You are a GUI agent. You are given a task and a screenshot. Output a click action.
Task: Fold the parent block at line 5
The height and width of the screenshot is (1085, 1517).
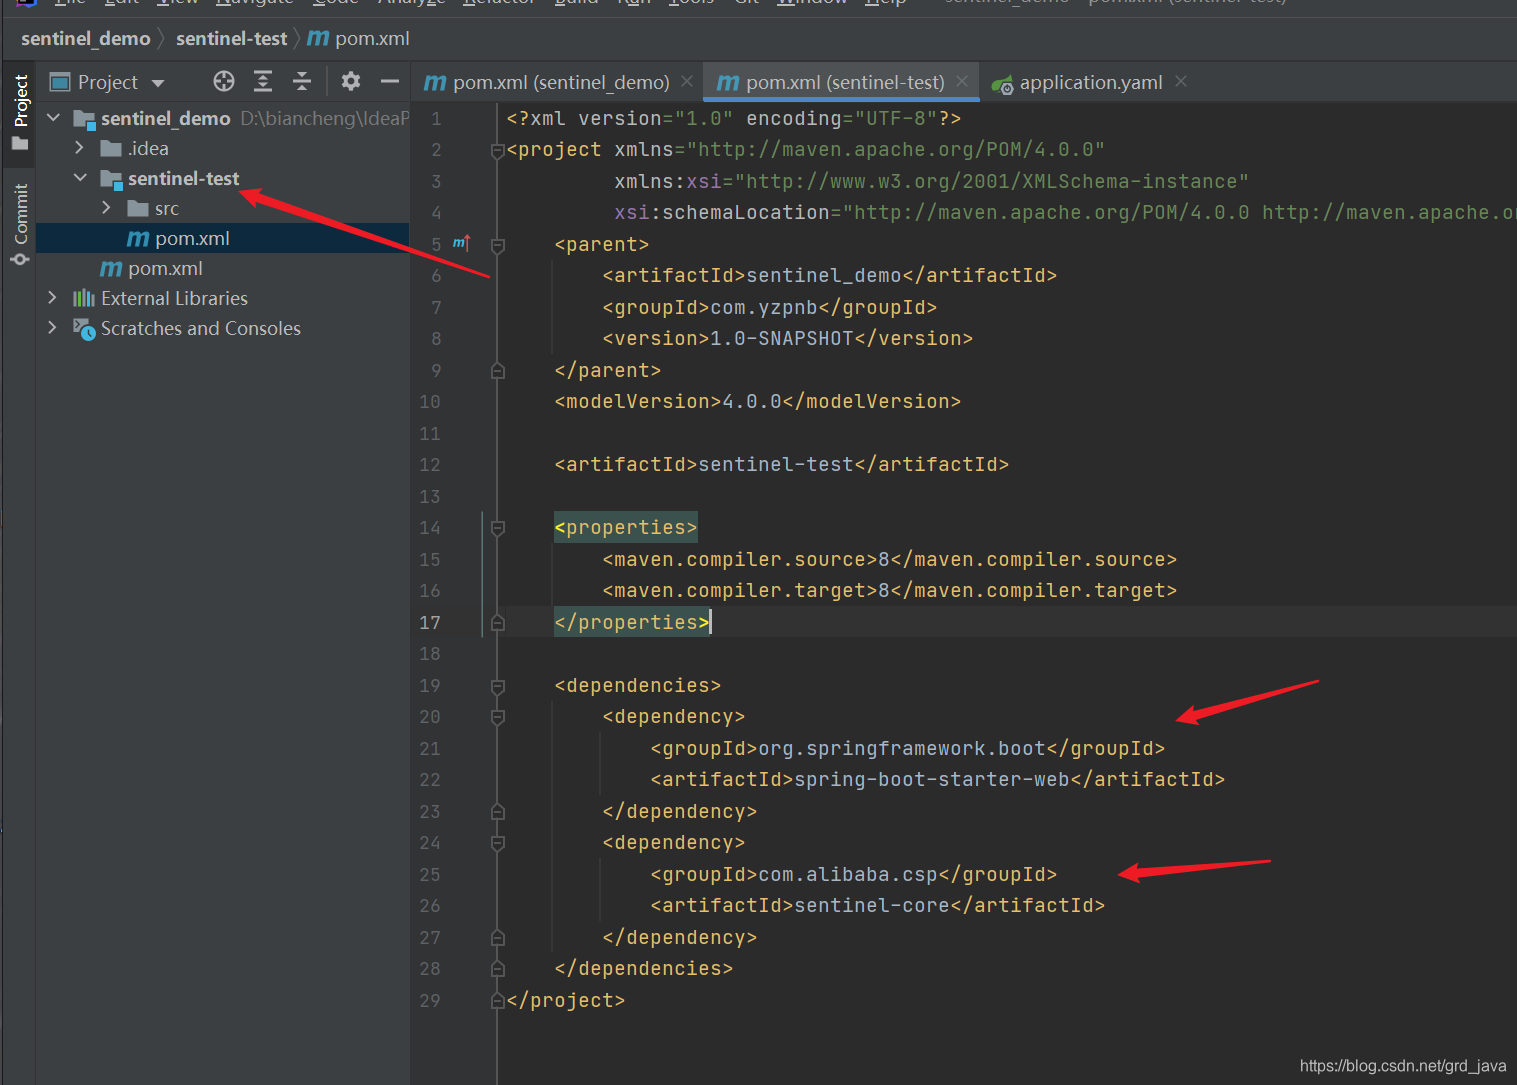(x=497, y=245)
